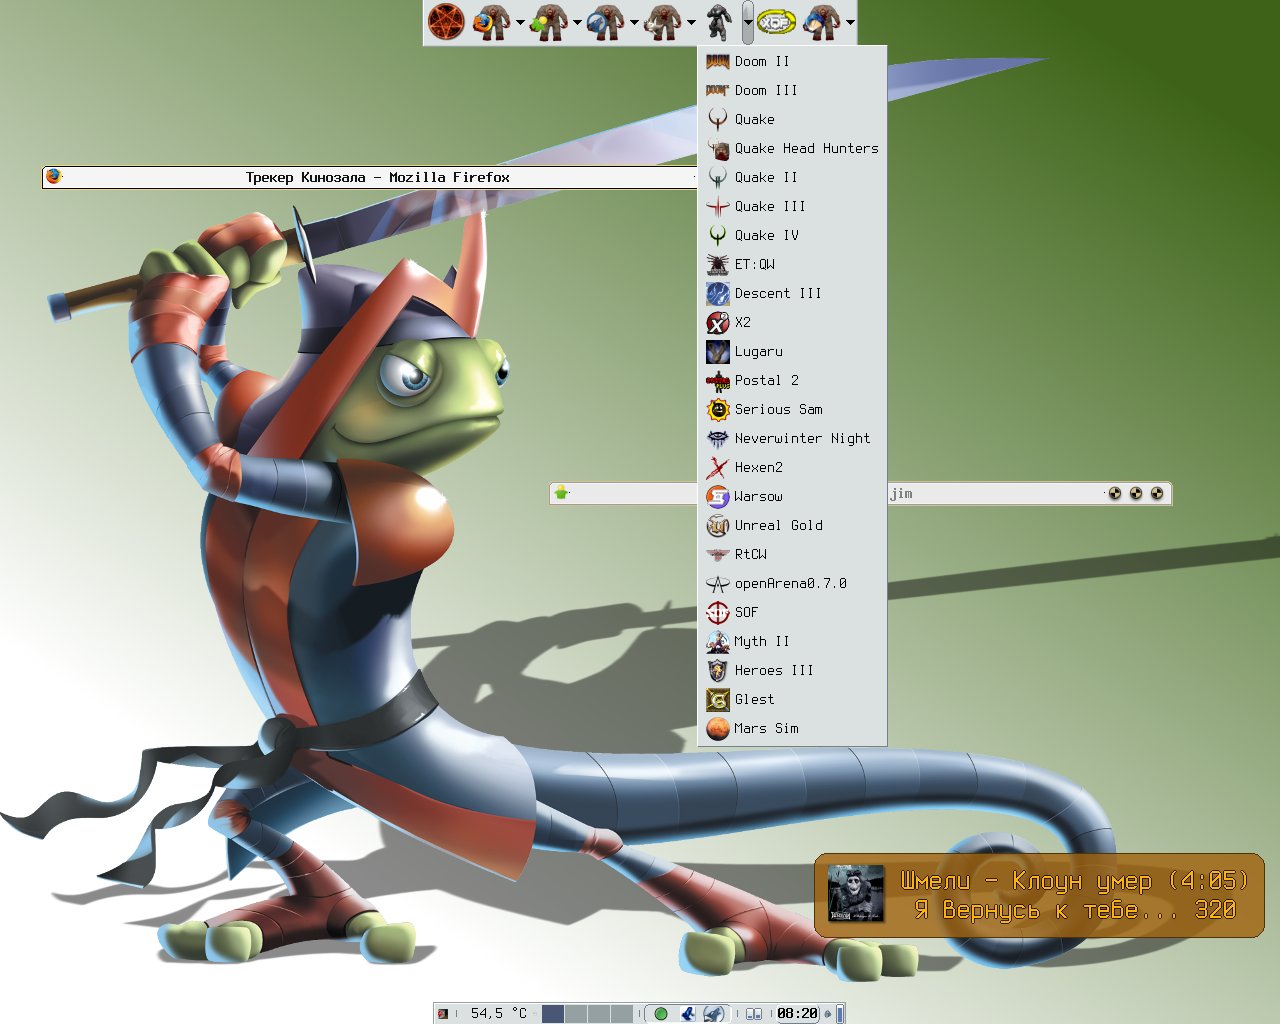Screen dimensions: 1280x1024
Task: Click the window list icon beside the clock
Action: [755, 1013]
